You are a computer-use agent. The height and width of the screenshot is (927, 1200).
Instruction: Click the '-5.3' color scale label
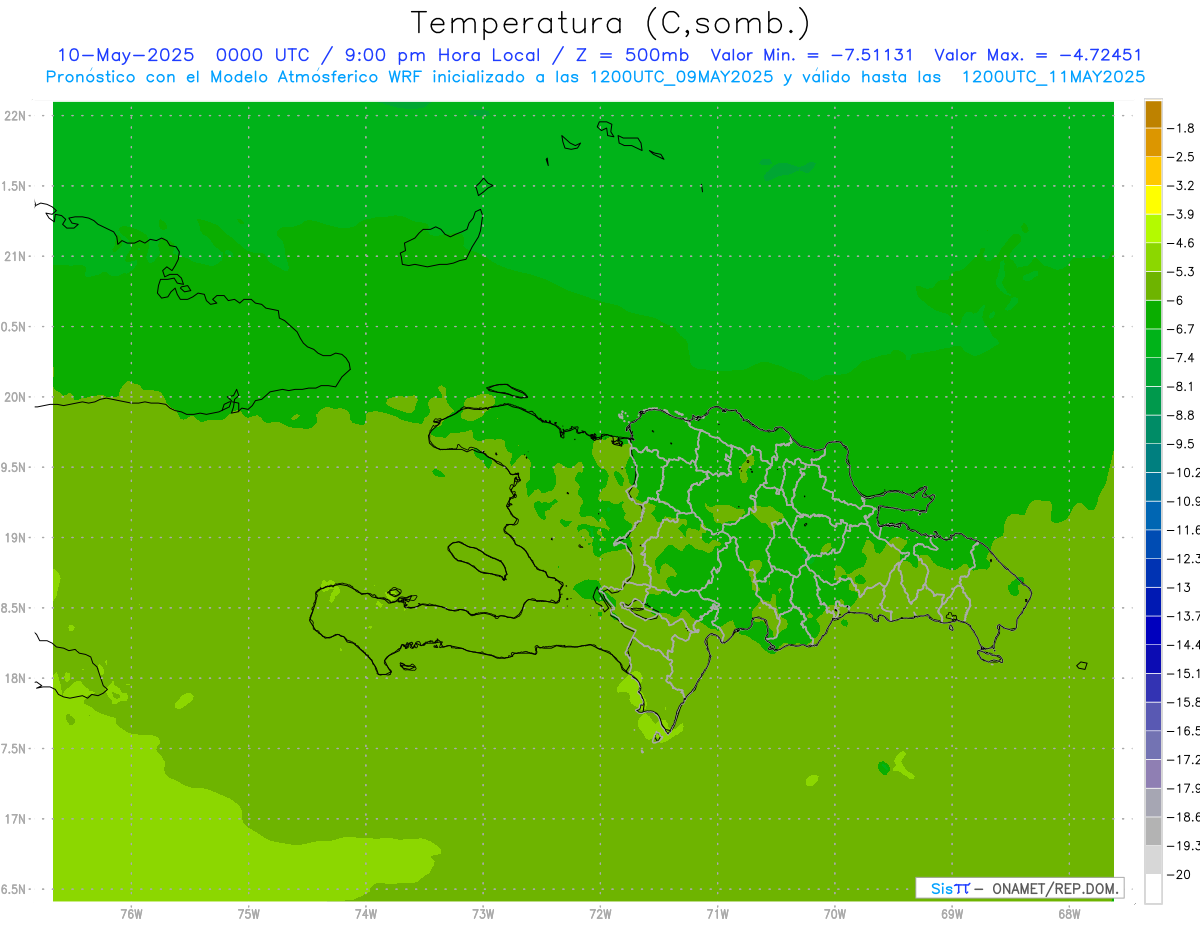[1181, 272]
